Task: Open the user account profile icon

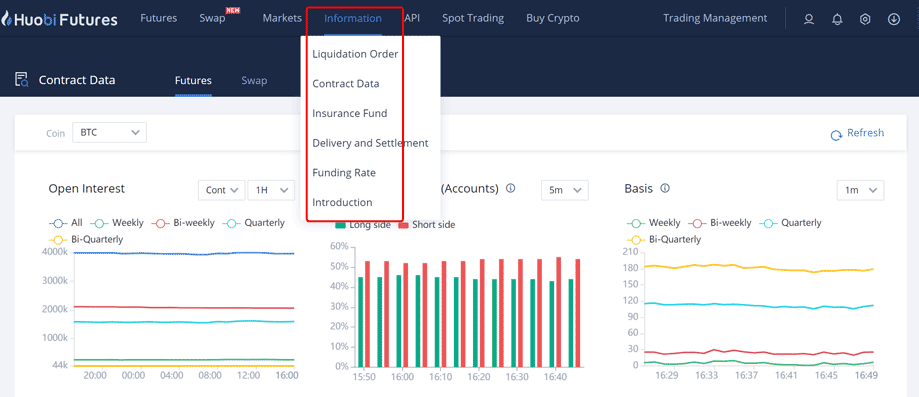Action: [x=809, y=19]
